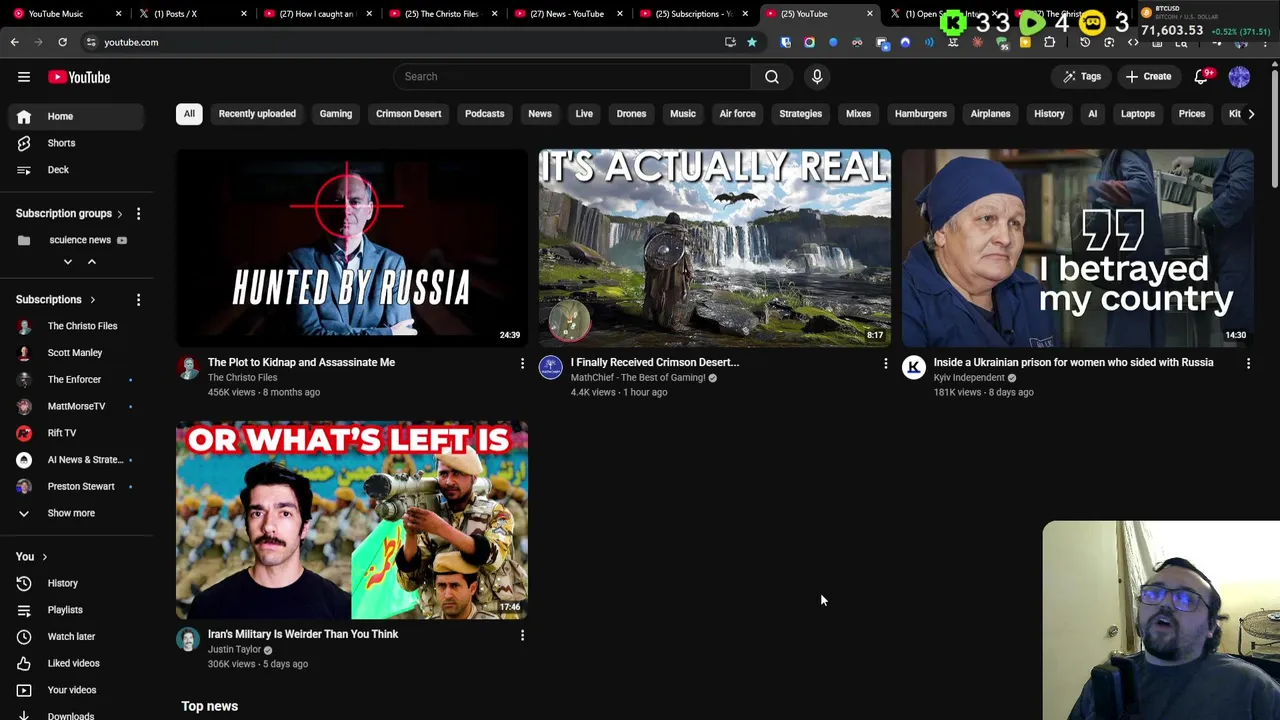Open Subscription groups options menu
1280x720 pixels.
[x=138, y=213]
